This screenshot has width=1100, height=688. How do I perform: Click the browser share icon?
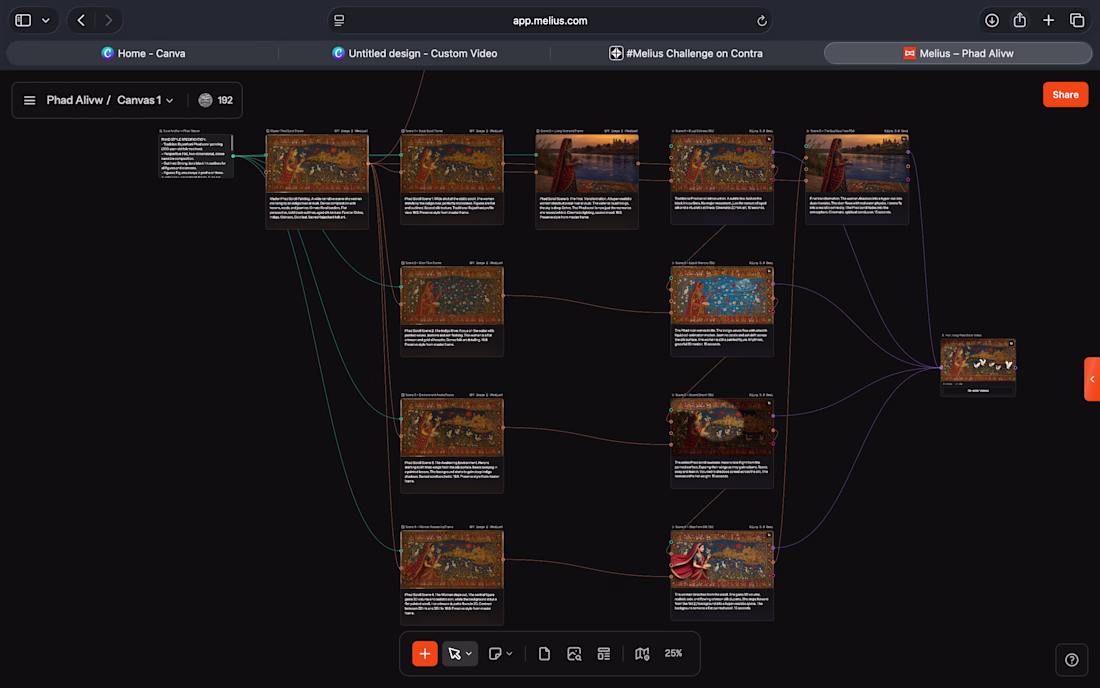point(1019,20)
